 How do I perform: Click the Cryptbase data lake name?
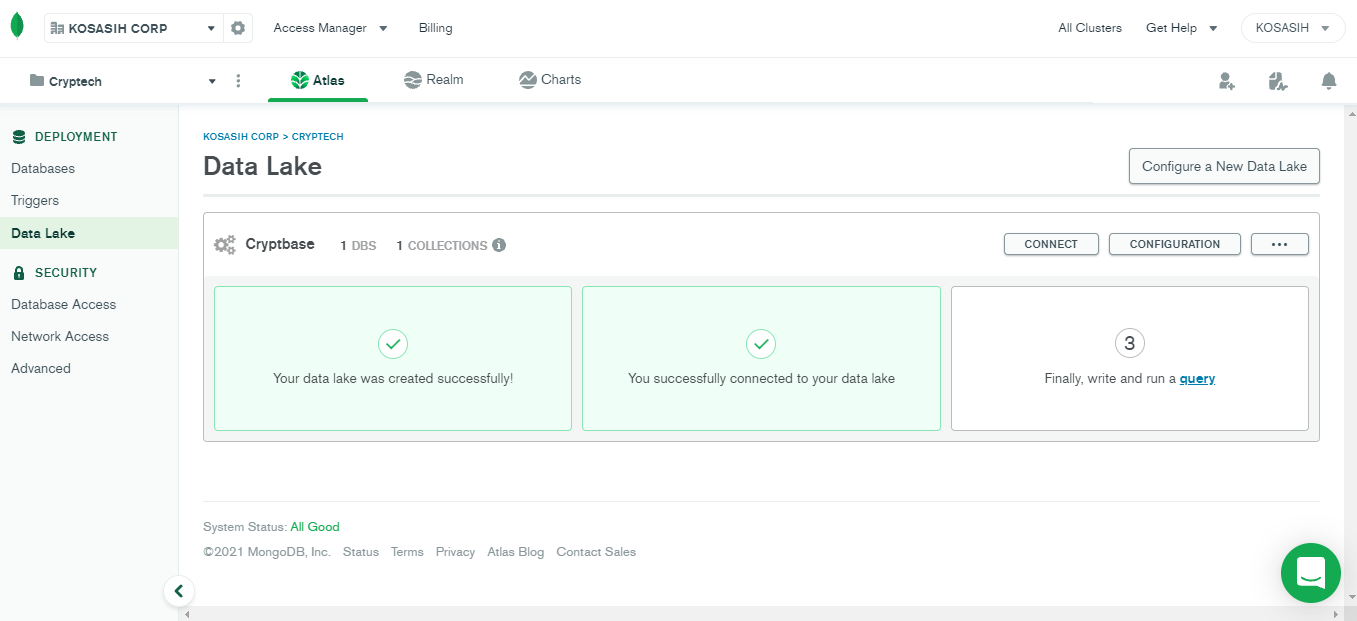point(280,244)
